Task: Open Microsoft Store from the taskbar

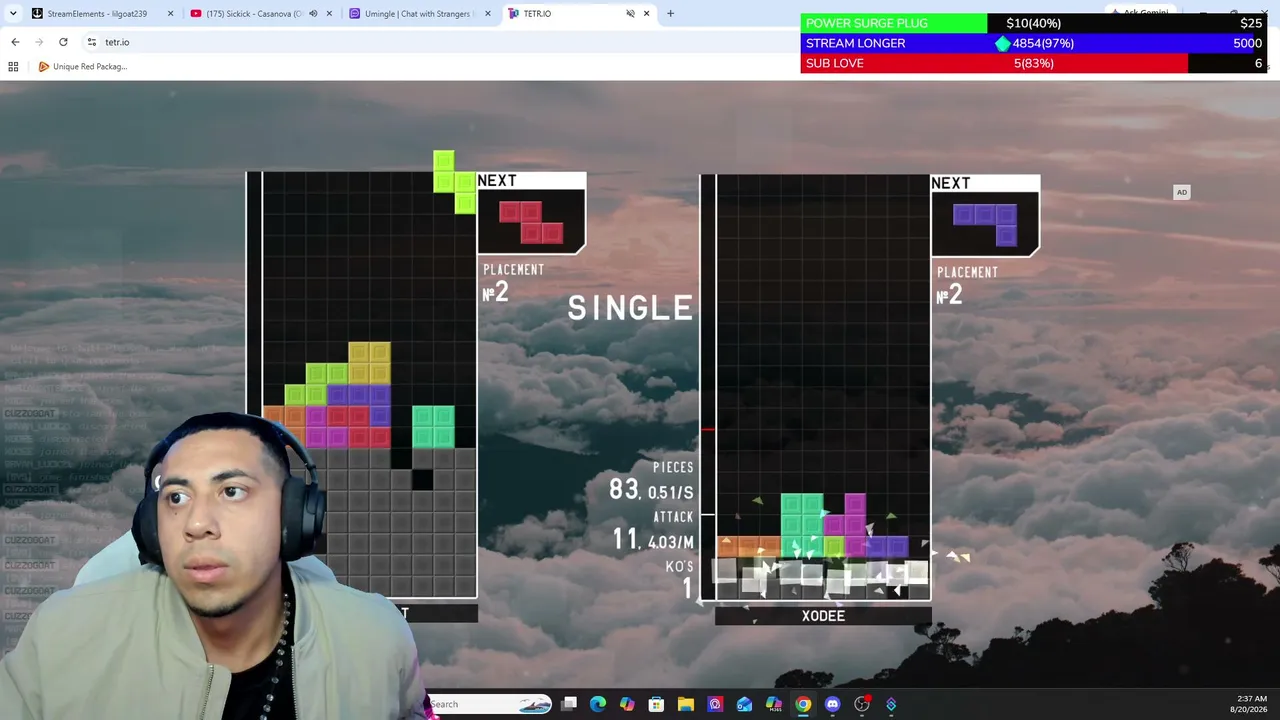Action: coord(656,704)
